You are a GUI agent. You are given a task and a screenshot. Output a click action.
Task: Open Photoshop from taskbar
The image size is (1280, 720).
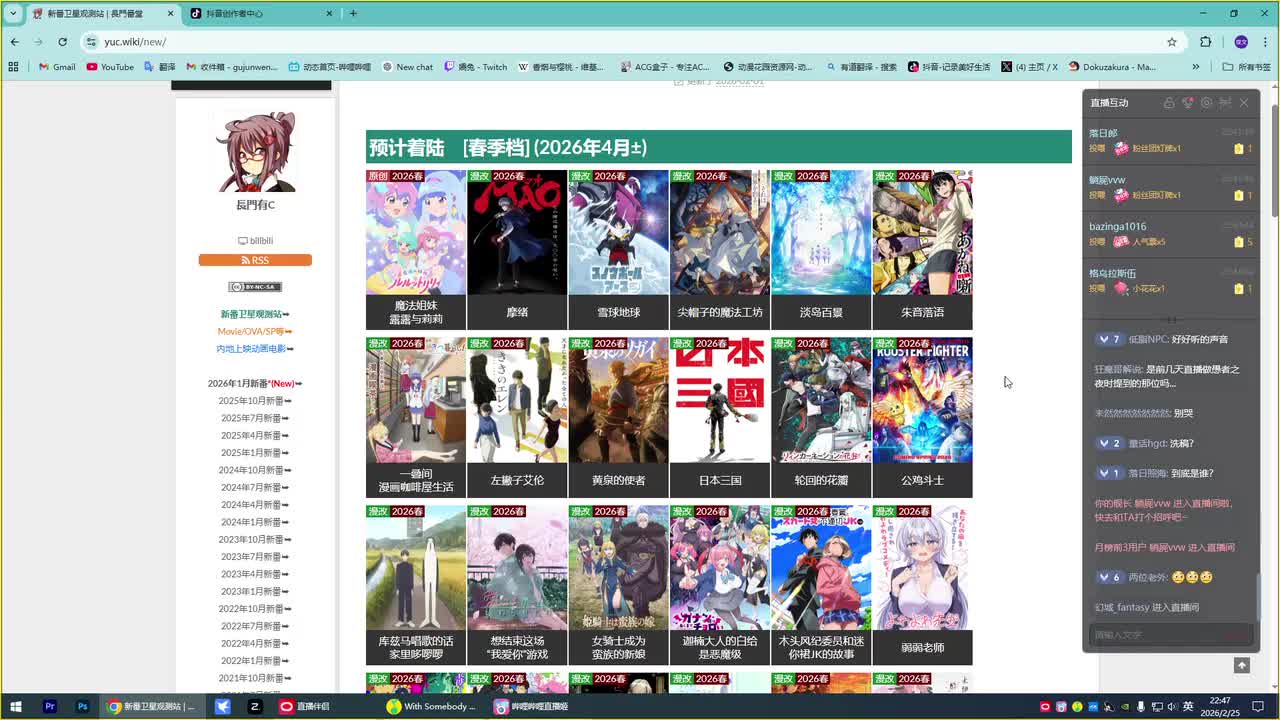[83, 706]
